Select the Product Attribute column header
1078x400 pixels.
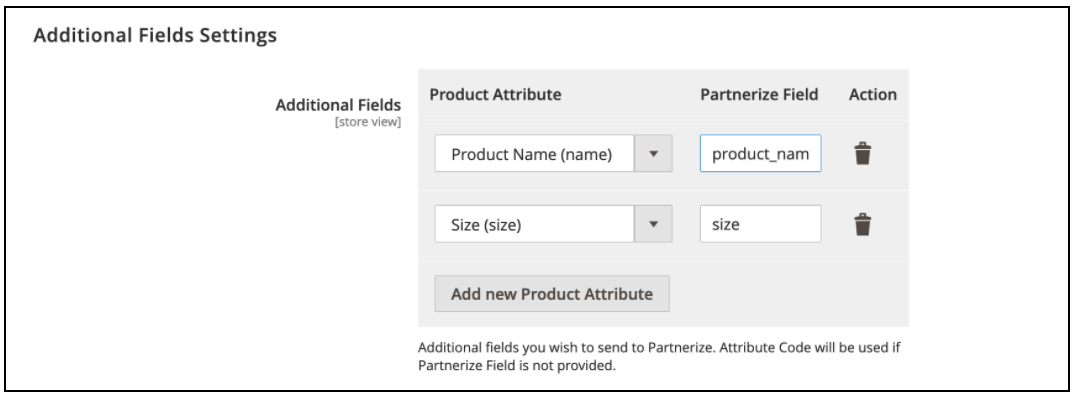pyautogui.click(x=495, y=94)
